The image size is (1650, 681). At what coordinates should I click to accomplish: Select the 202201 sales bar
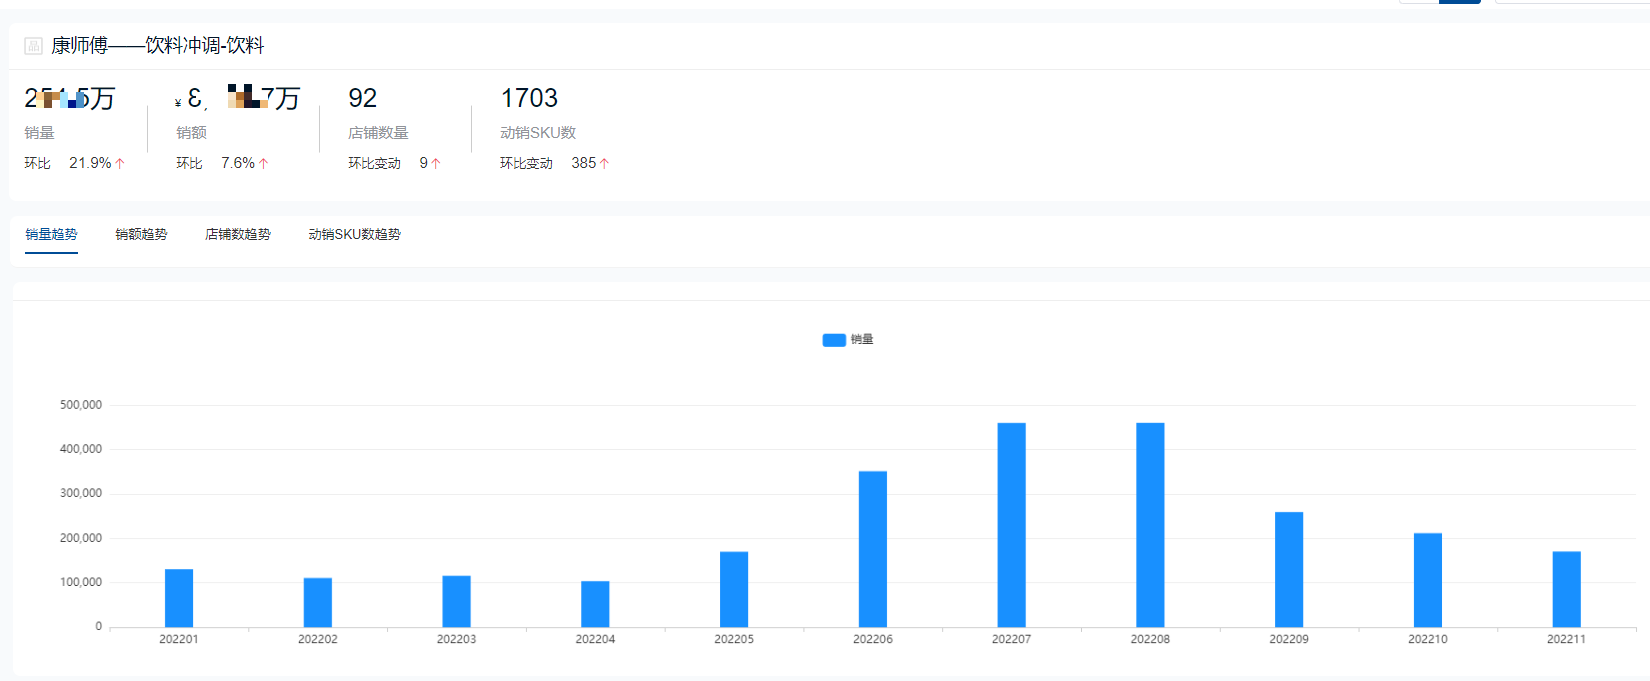coord(179,598)
